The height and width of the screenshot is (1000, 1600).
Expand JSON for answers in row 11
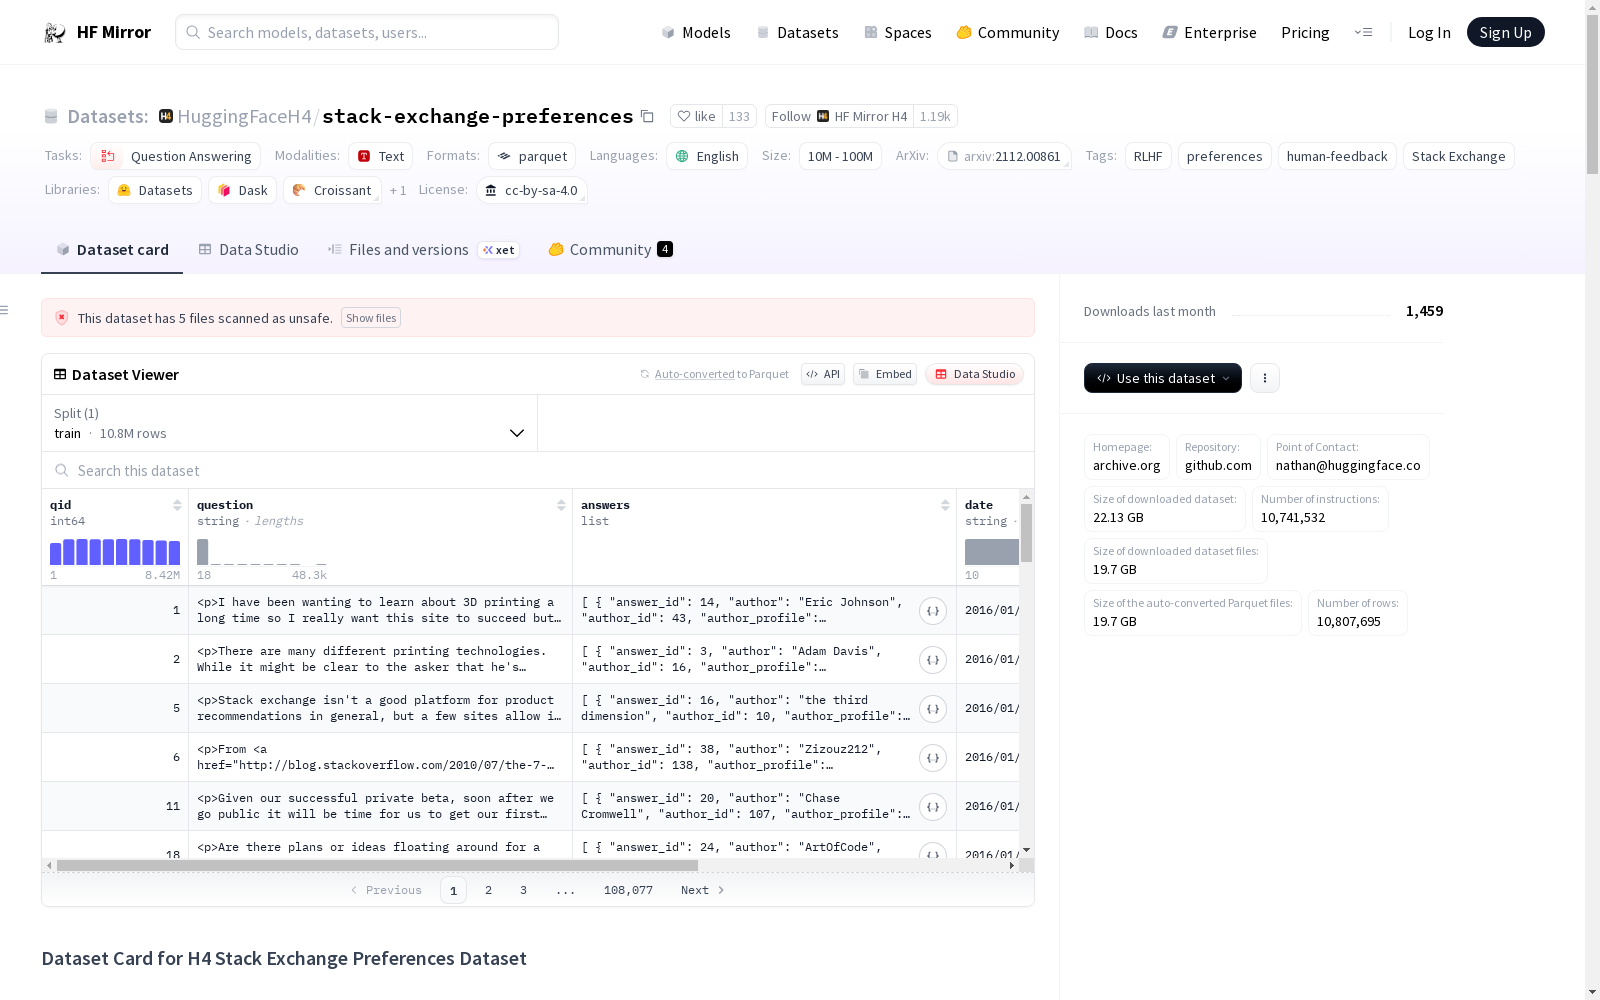coord(933,807)
